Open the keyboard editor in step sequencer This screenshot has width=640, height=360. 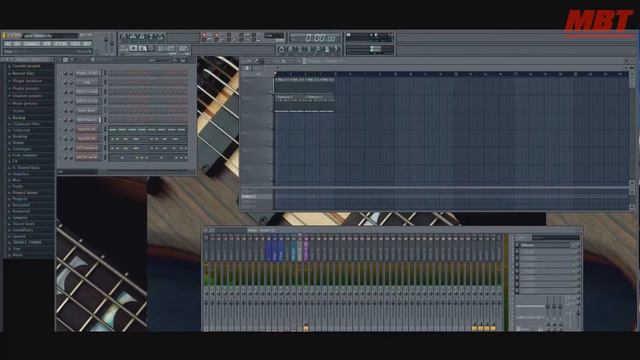(x=183, y=60)
